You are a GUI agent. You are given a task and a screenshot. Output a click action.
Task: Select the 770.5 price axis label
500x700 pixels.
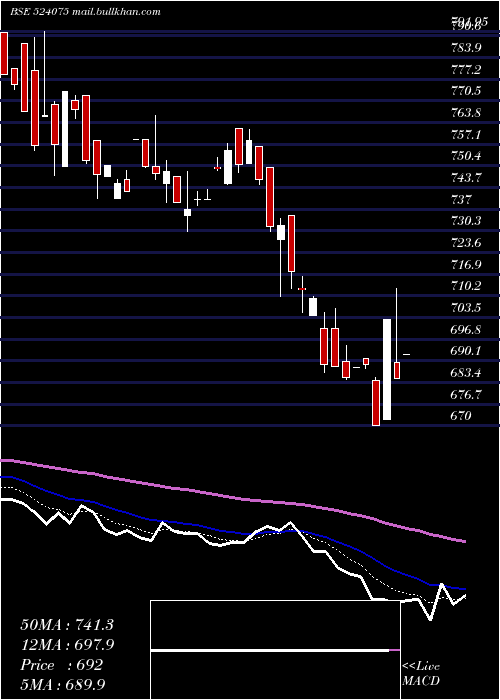466,91
